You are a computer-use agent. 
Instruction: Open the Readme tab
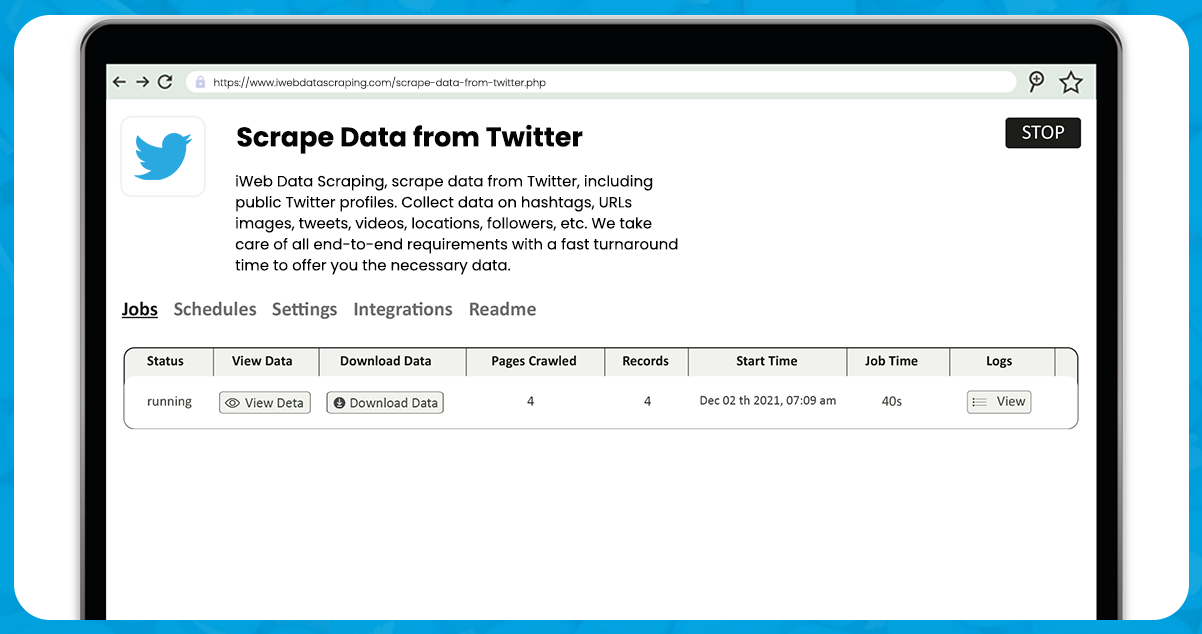502,309
